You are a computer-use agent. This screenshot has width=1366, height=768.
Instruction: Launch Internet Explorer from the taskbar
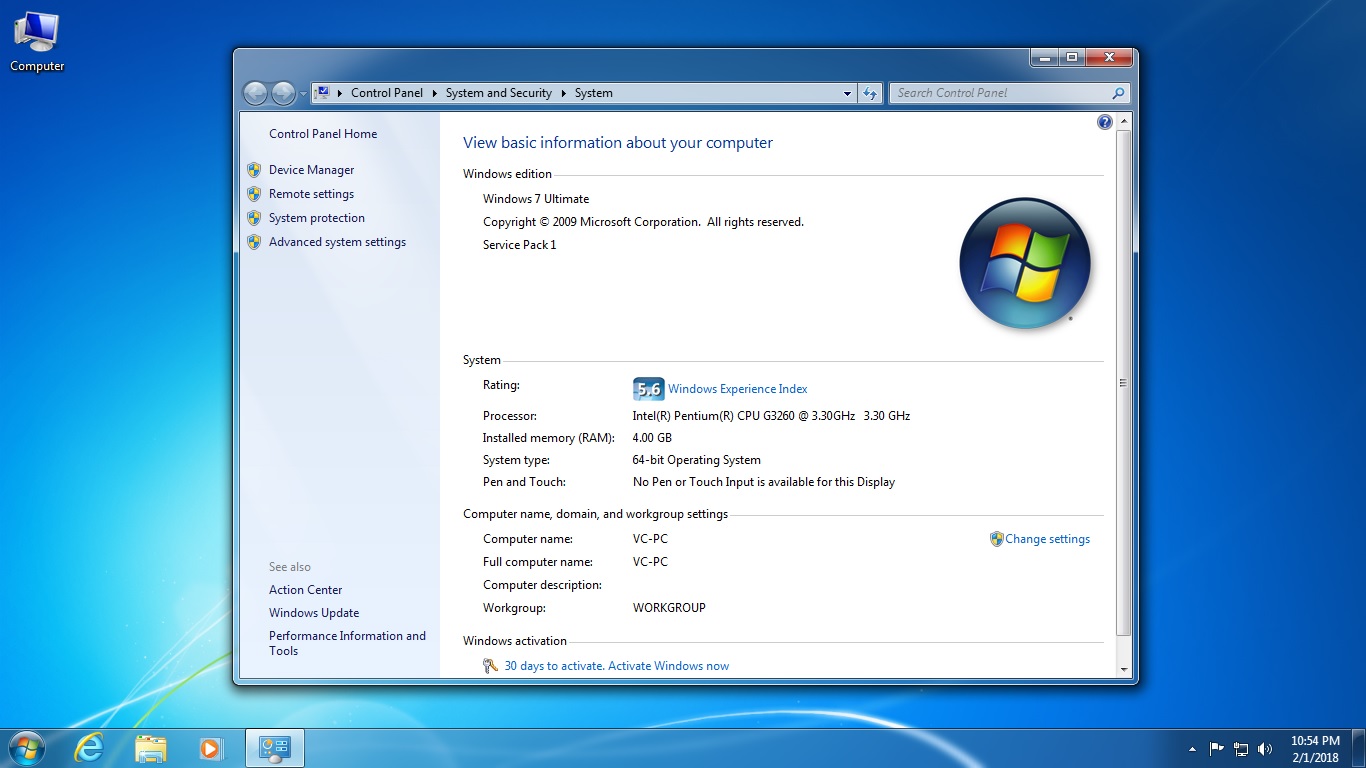tap(89, 748)
